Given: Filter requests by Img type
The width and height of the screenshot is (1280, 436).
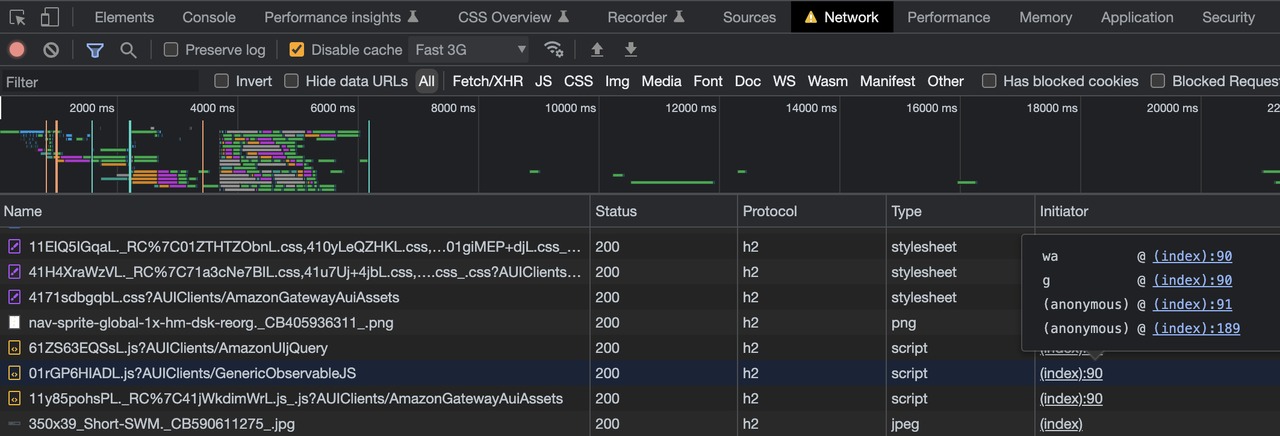Looking at the screenshot, I should coord(617,81).
